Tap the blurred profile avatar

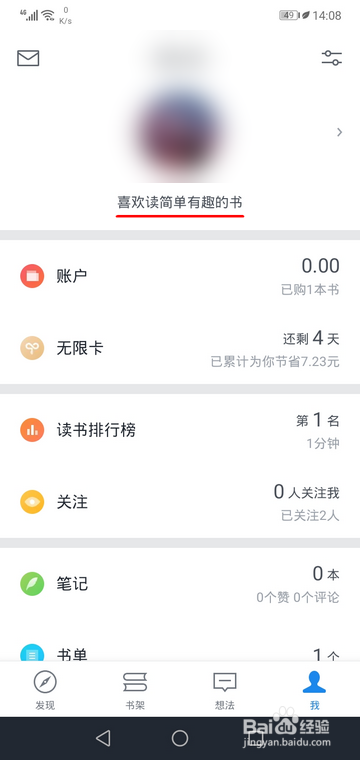coord(180,129)
